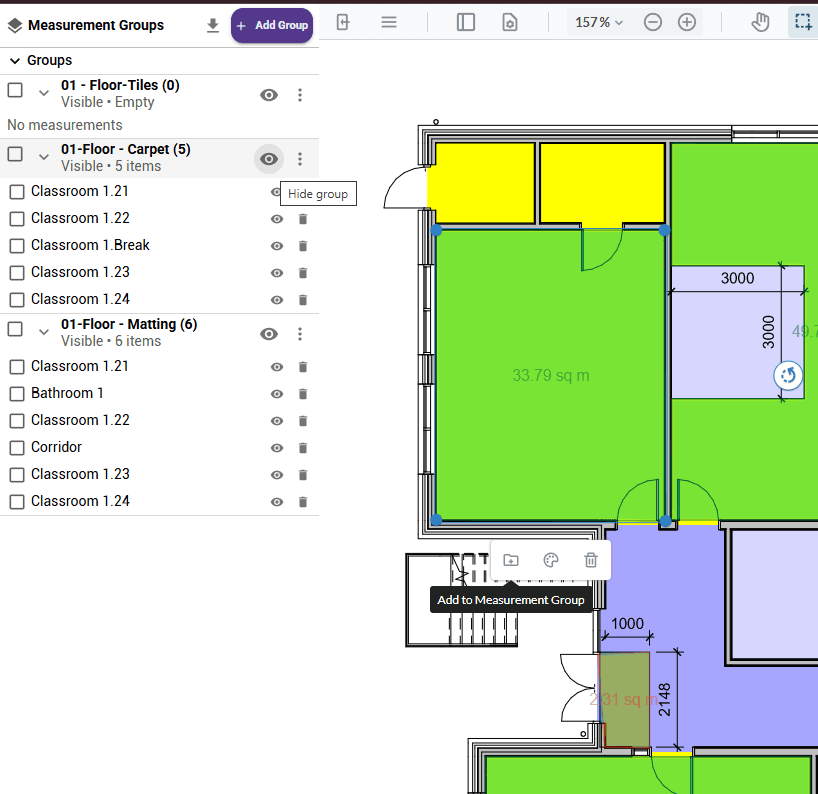Click the 1000 dimension label

point(627,624)
